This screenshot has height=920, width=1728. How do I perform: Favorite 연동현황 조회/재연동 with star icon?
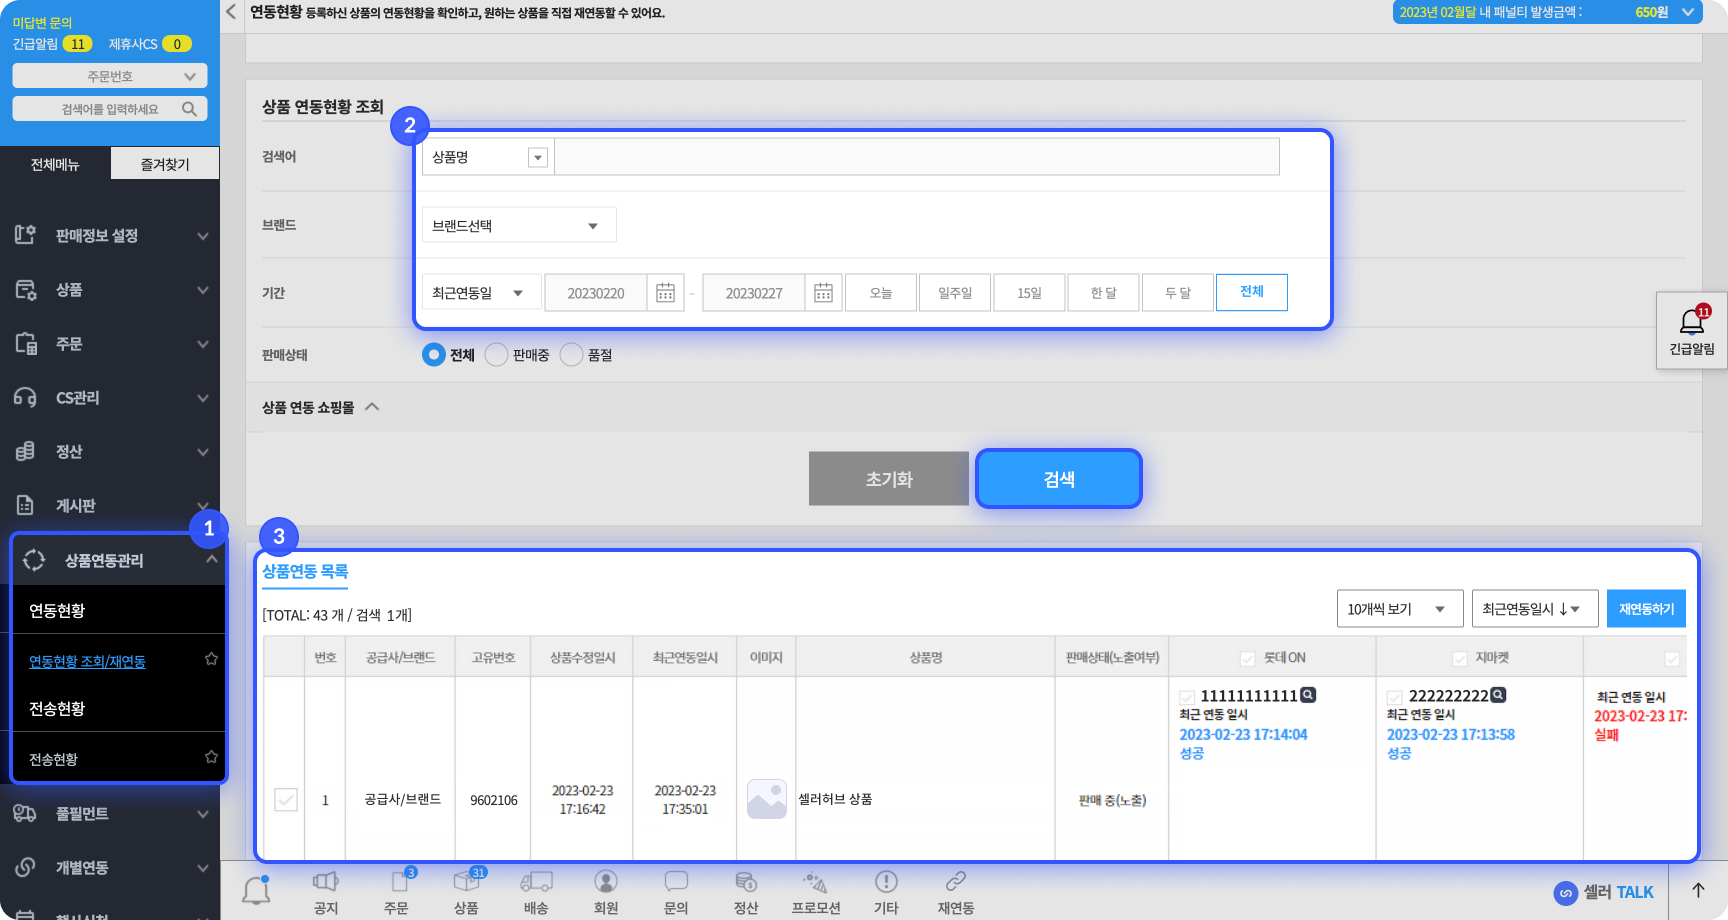211,659
